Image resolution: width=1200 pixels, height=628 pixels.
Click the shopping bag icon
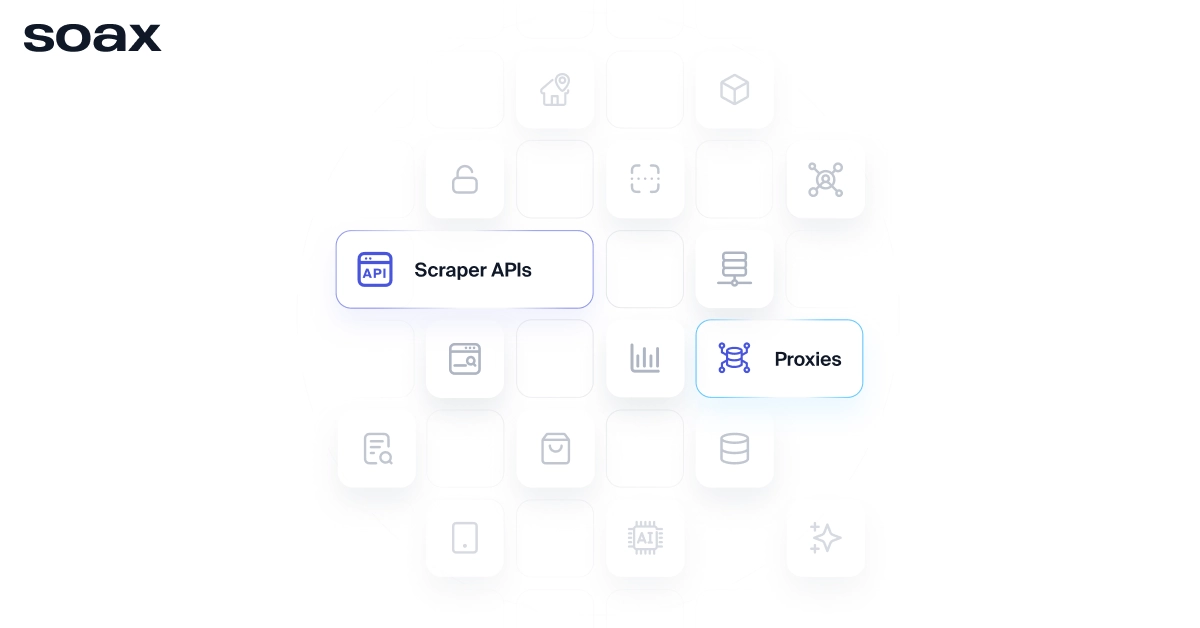pyautogui.click(x=555, y=448)
